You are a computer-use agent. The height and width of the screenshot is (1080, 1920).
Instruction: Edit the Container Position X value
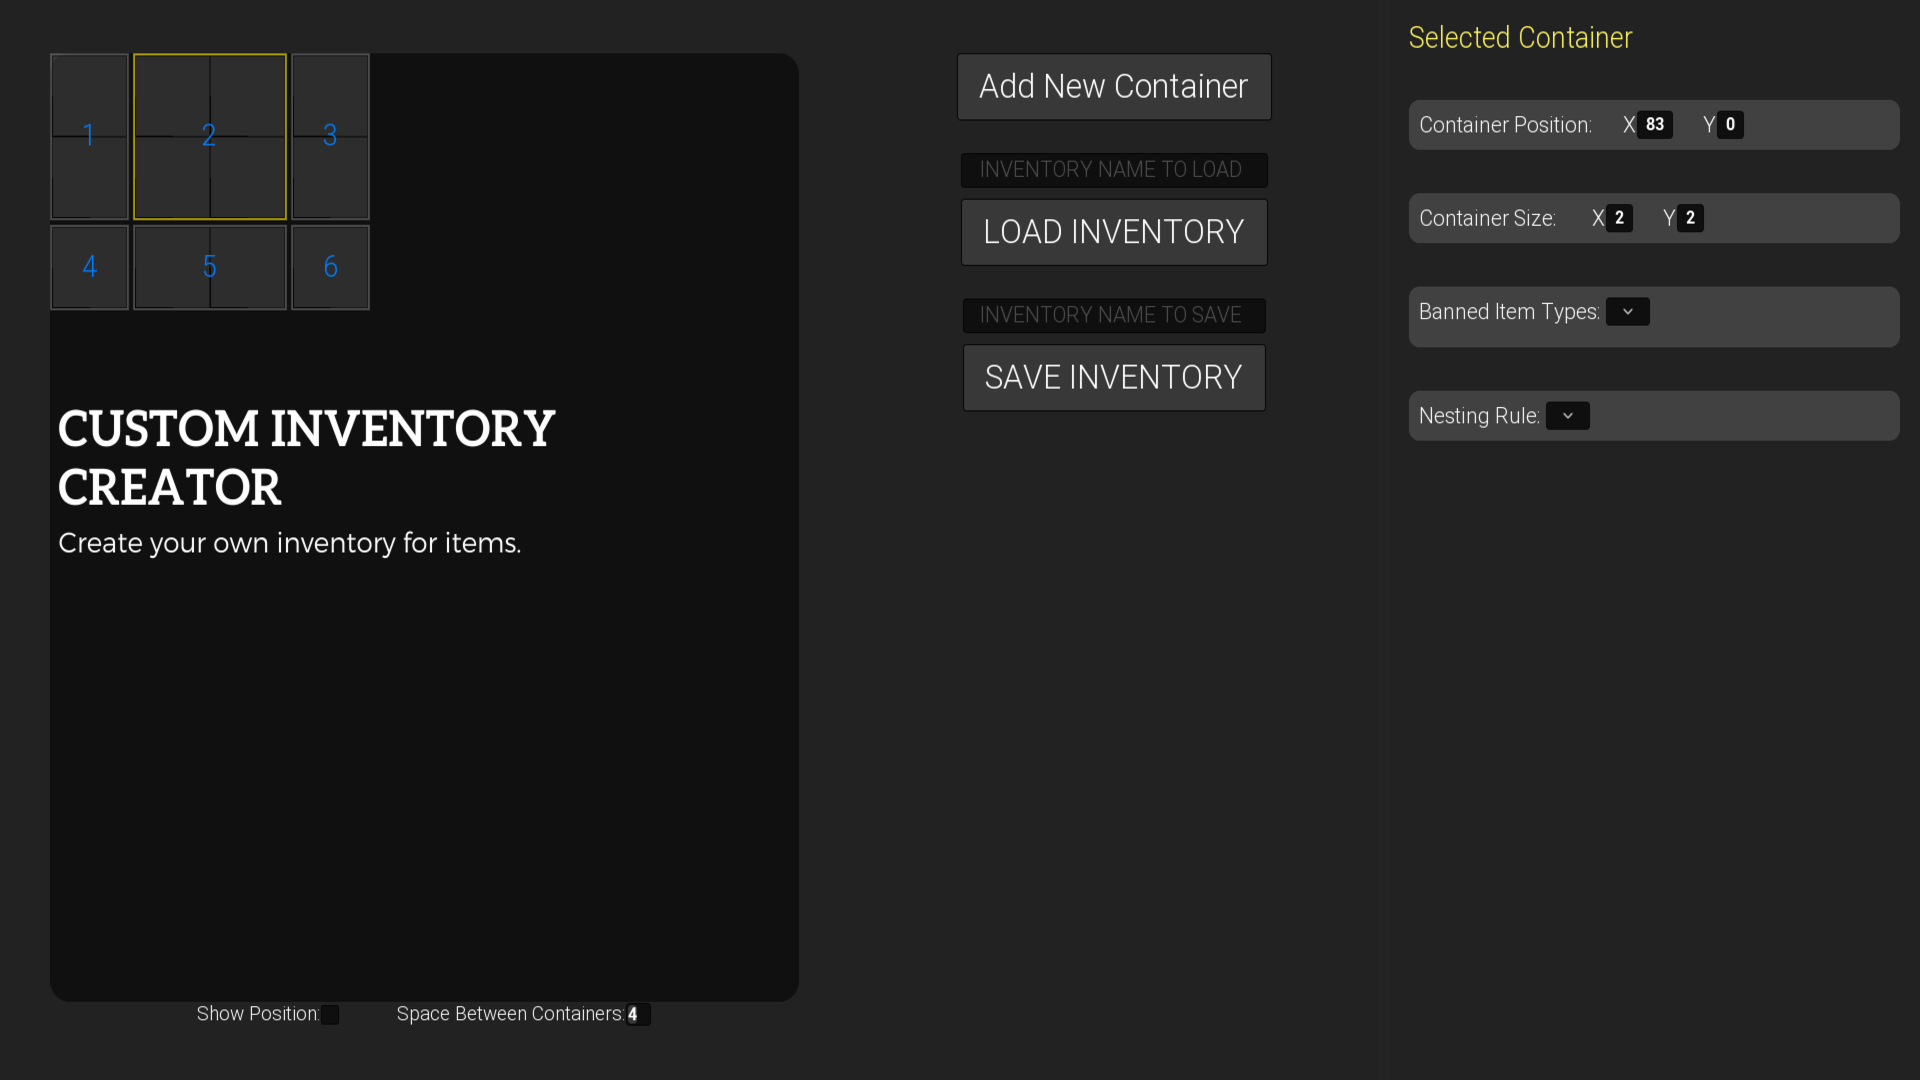(1653, 124)
